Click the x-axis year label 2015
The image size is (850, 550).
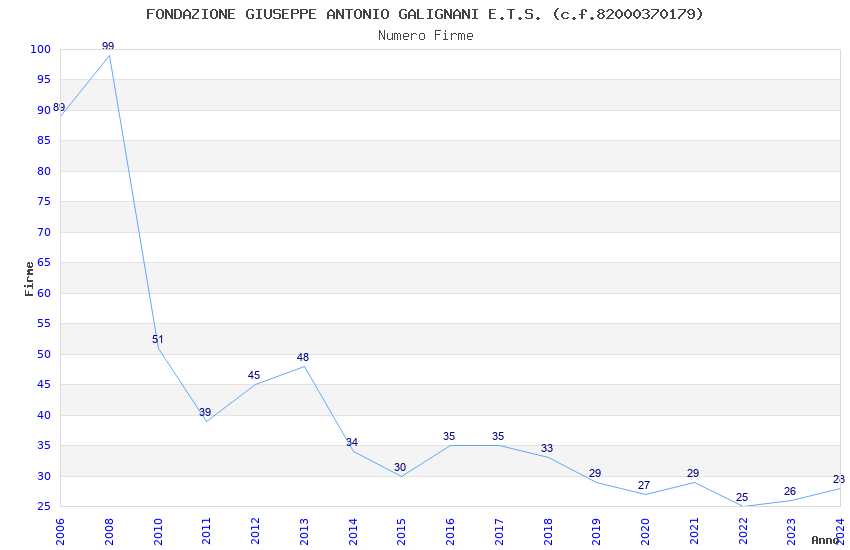pyautogui.click(x=401, y=532)
